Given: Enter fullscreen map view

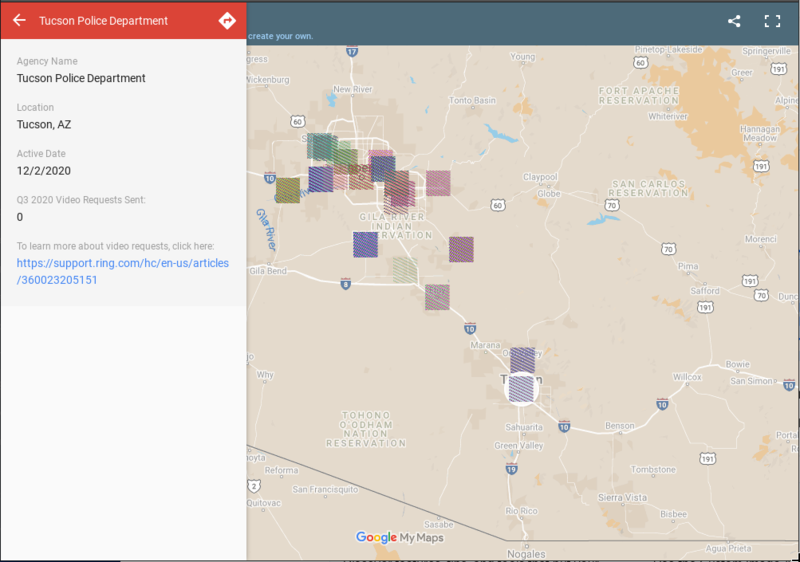Looking at the screenshot, I should click(x=772, y=21).
